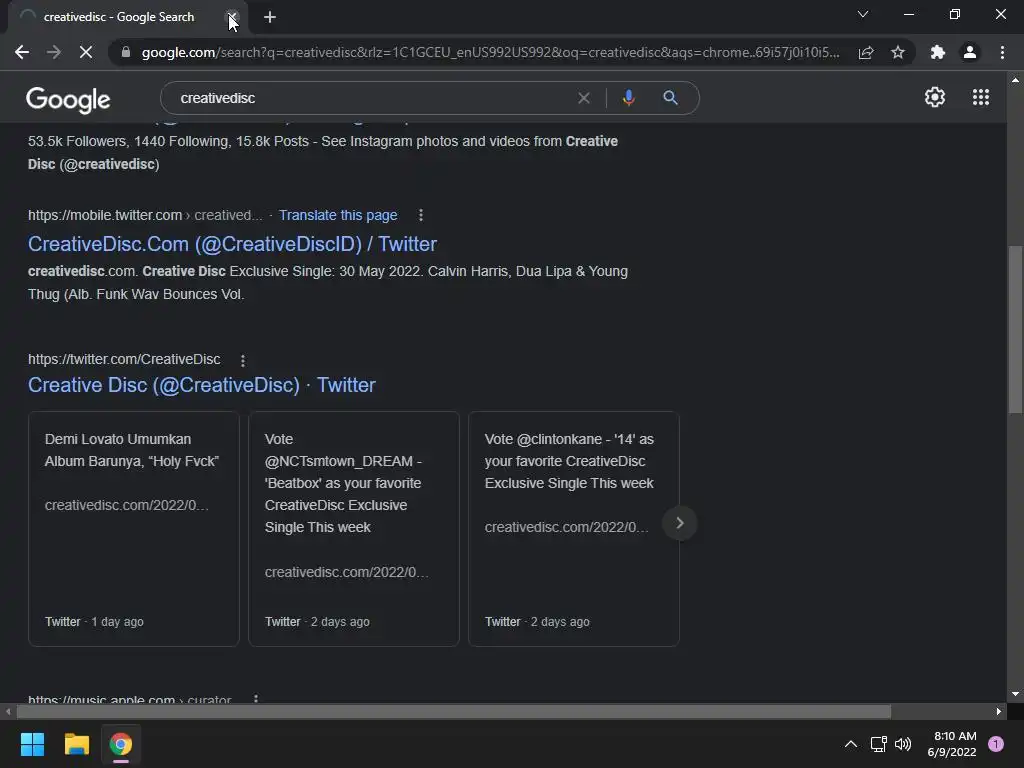Click the forward navigation arrow
This screenshot has width=1024, height=768.
[54, 52]
